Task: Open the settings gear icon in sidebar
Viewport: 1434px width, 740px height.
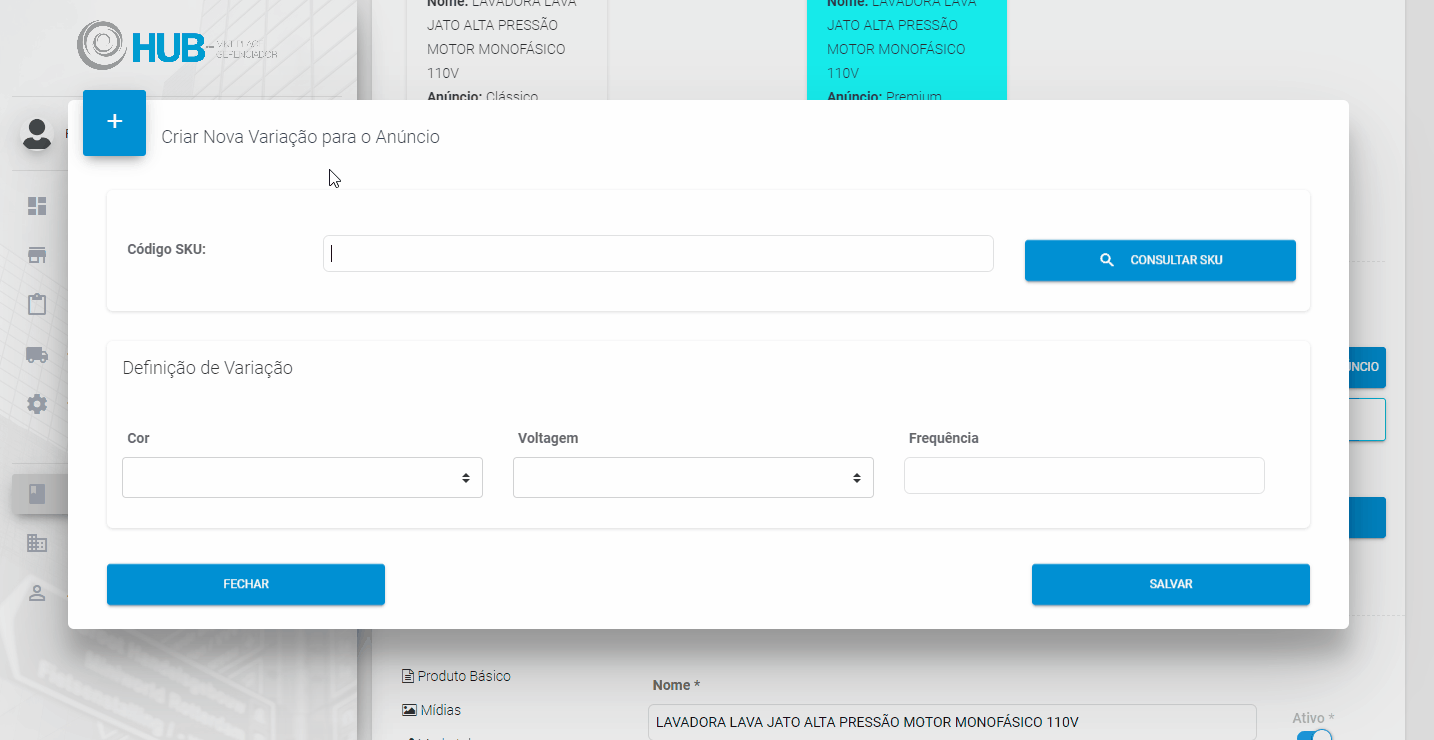Action: coord(37,404)
